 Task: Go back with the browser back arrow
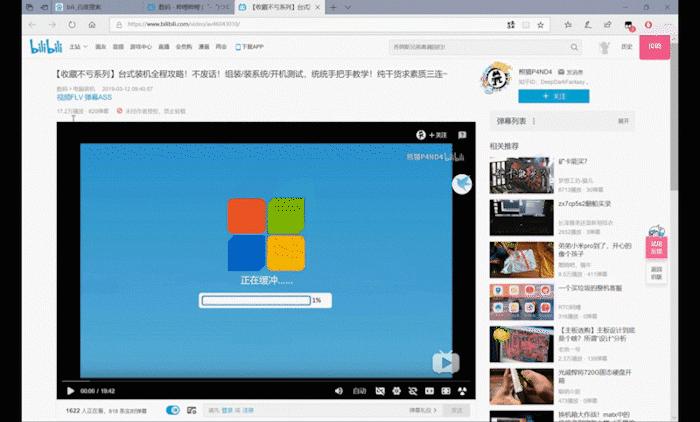pos(32,25)
